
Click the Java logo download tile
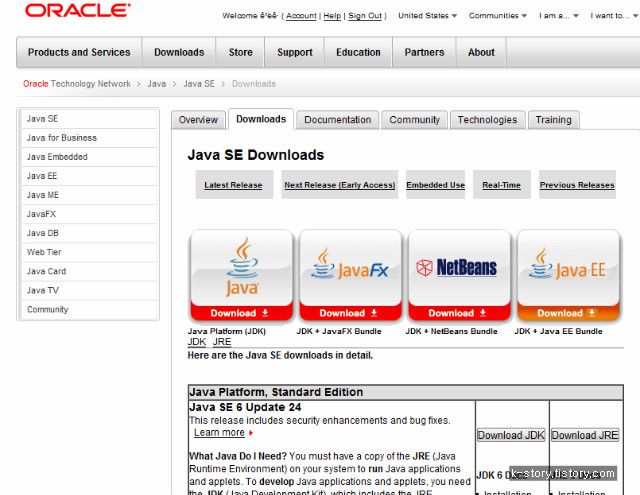coord(242,268)
